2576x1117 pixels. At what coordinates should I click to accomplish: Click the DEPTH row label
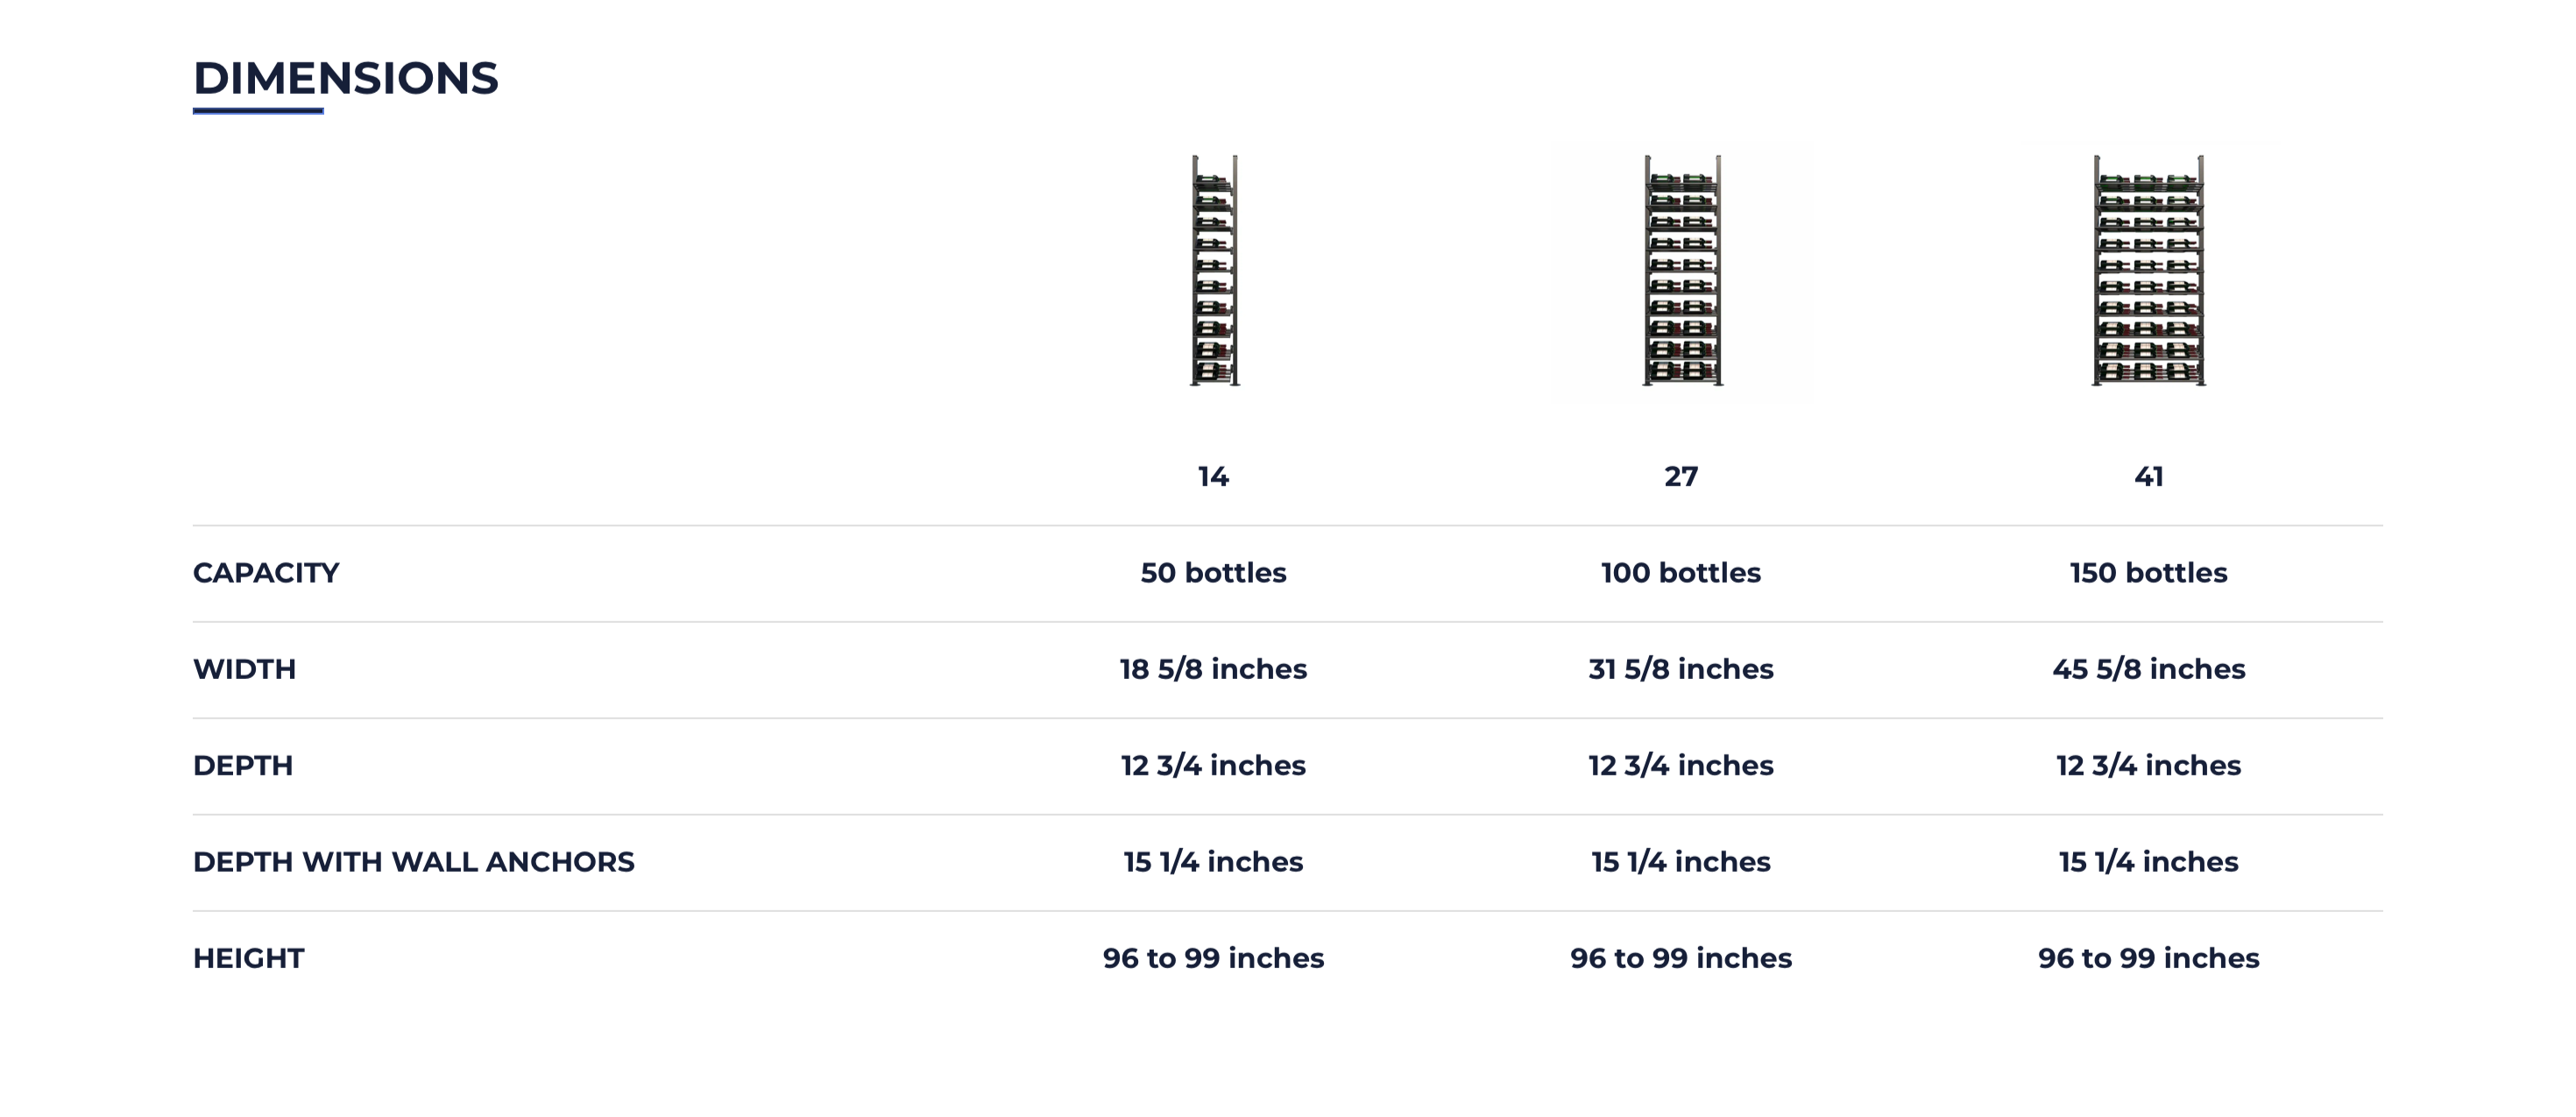point(243,766)
